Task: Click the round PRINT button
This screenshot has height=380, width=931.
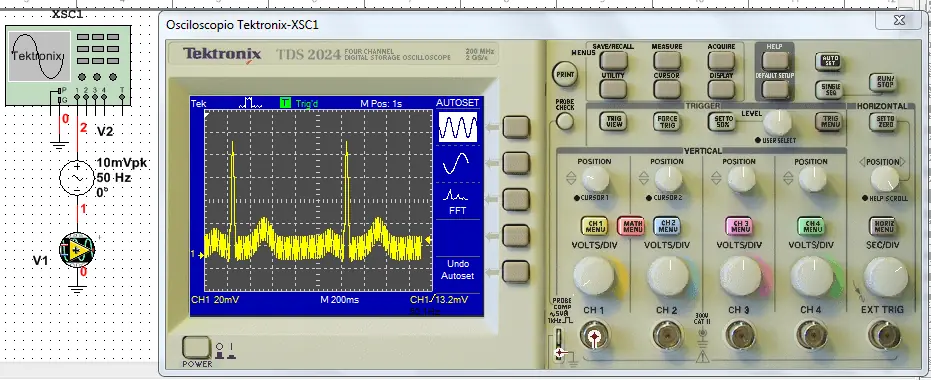Action: 565,75
